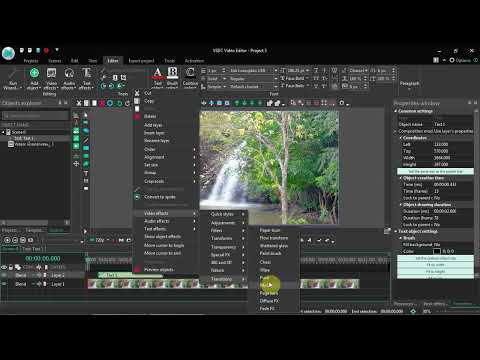
Task: Click the Contour color C icon
Action: 190,73
